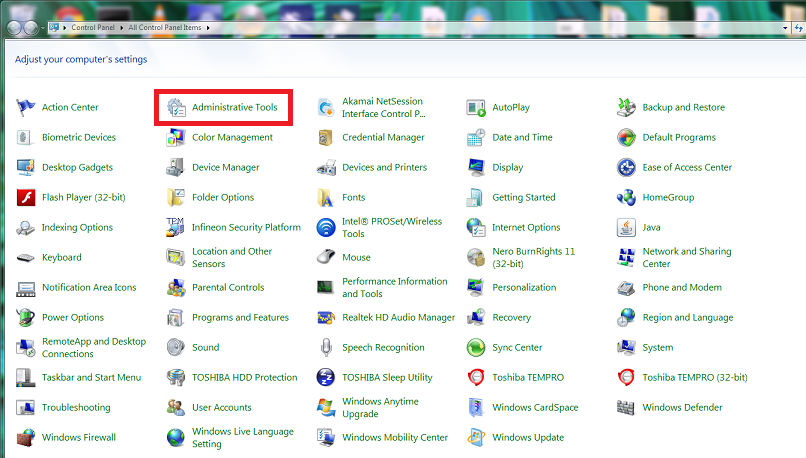Open the HomeGroup icon
The image size is (806, 458).
coord(626,197)
